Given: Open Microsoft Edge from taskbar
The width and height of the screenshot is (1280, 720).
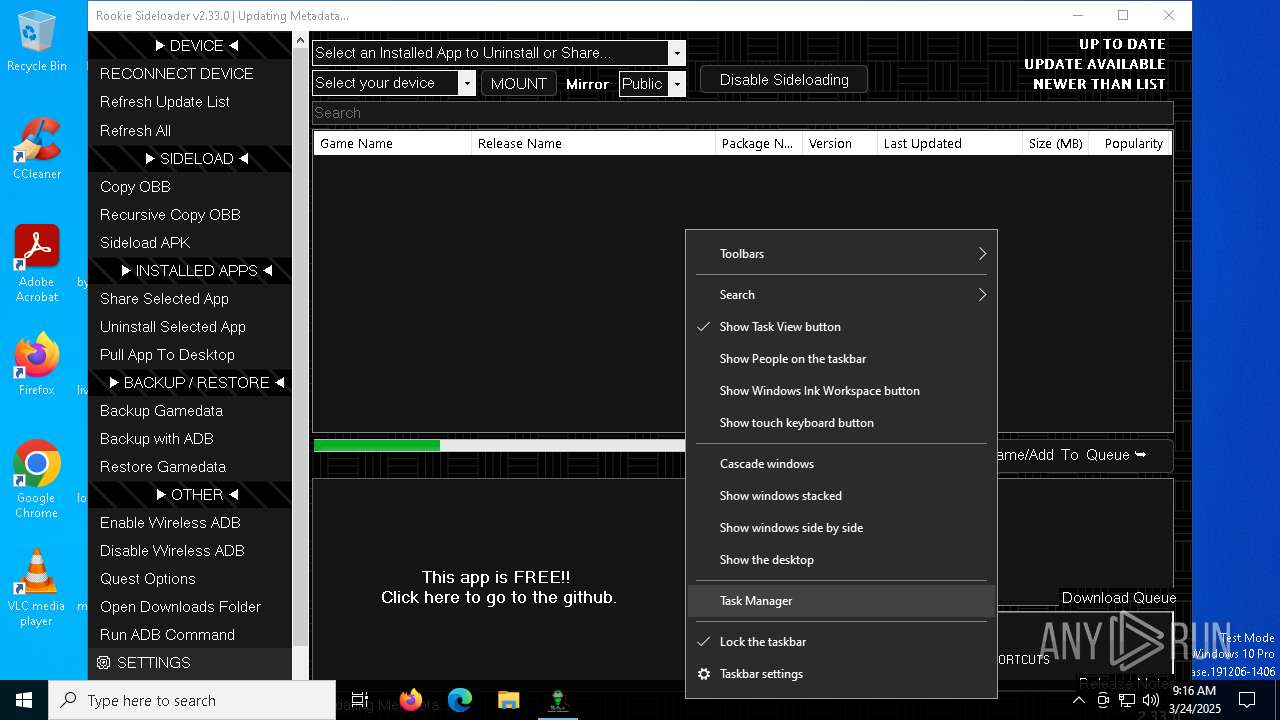Looking at the screenshot, I should pos(460,700).
